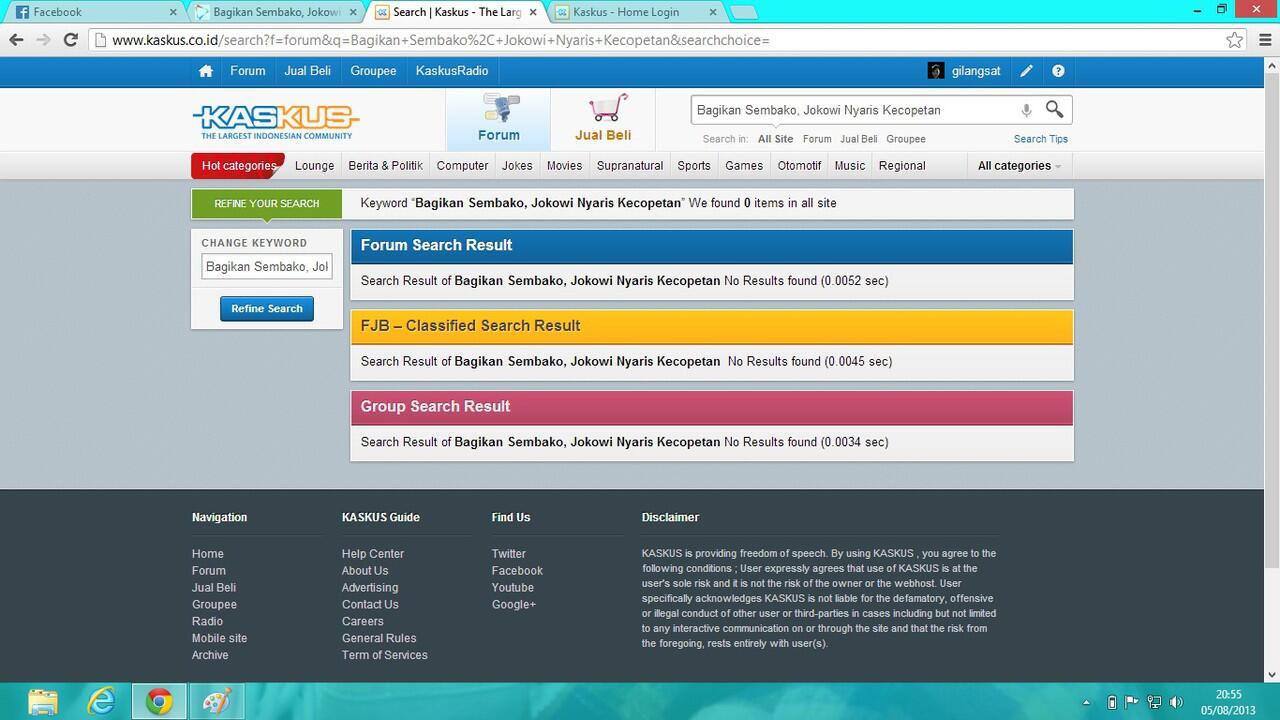Launch Internet Explorer from the taskbar

click(x=101, y=702)
